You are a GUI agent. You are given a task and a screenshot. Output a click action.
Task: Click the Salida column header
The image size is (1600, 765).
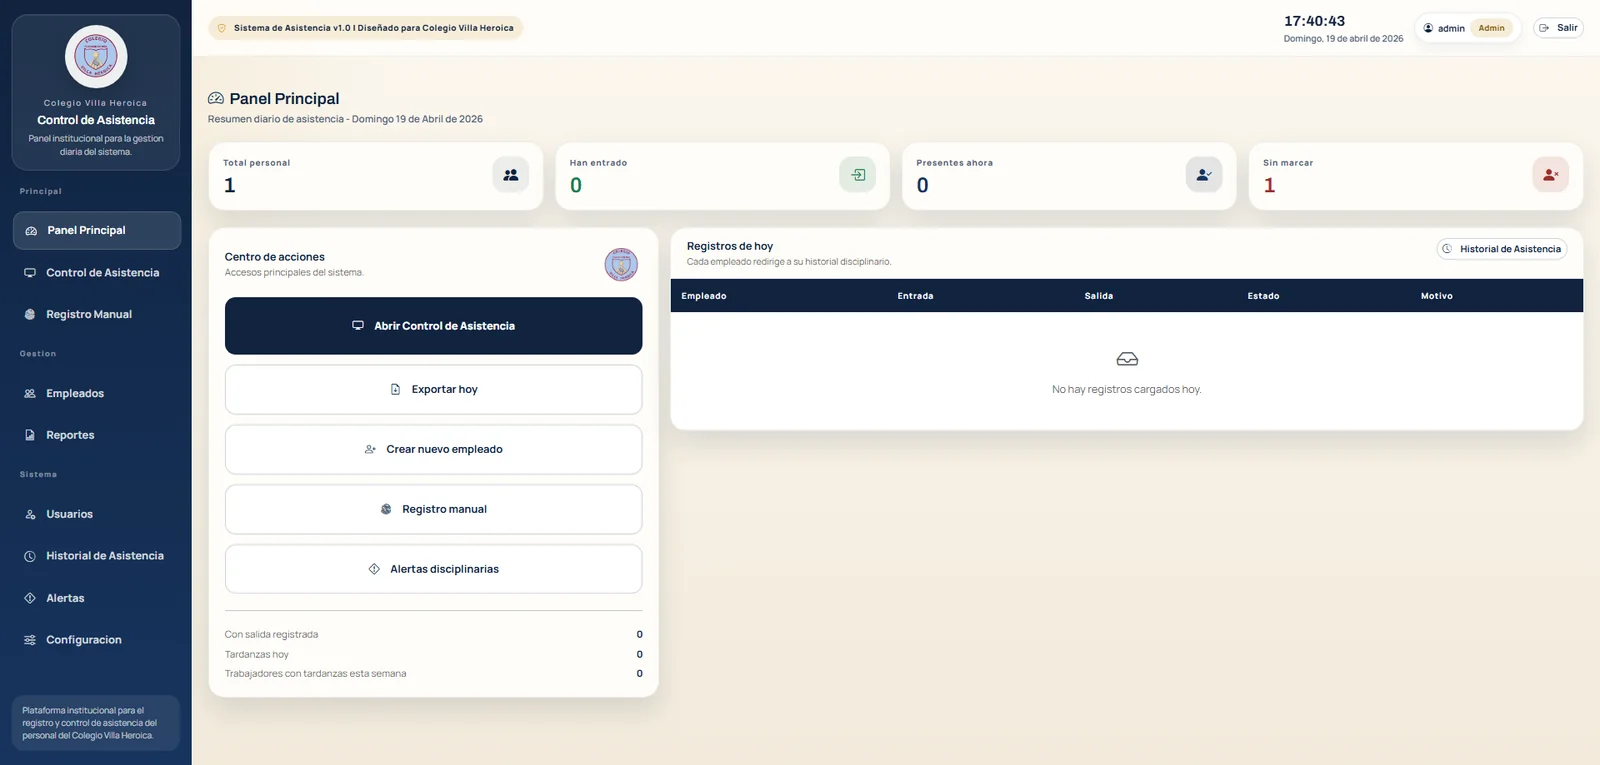[1099, 296]
